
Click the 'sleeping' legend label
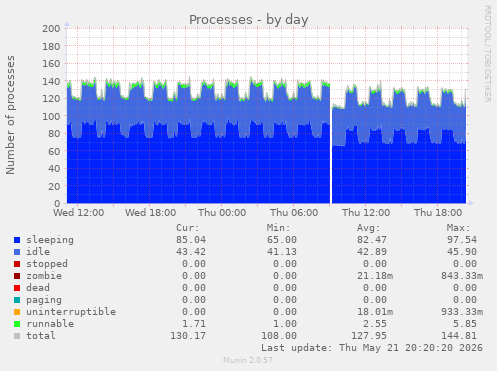pos(50,240)
